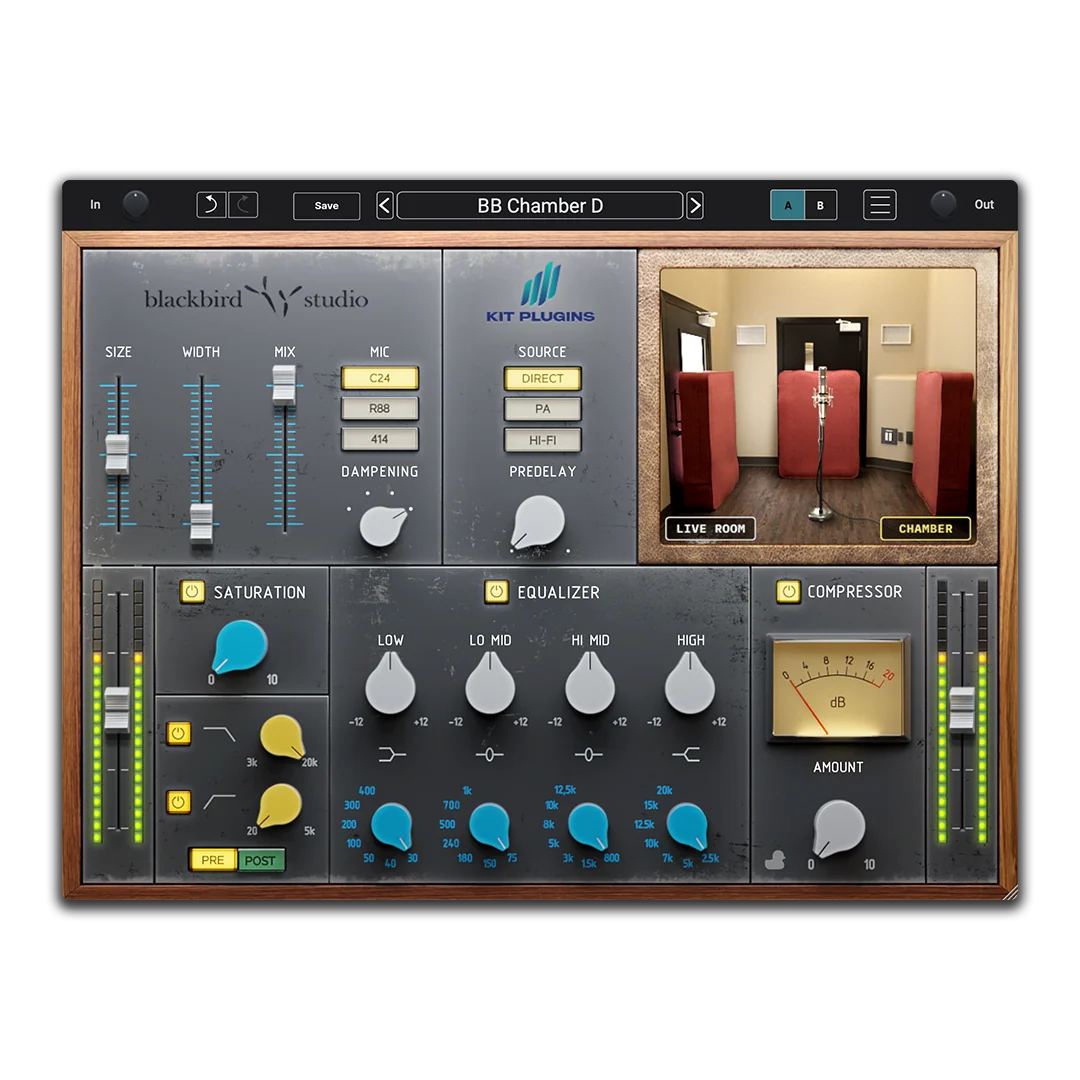Image resolution: width=1080 pixels, height=1080 pixels.
Task: Click the low-pass filter curve icon
Action: (220, 734)
